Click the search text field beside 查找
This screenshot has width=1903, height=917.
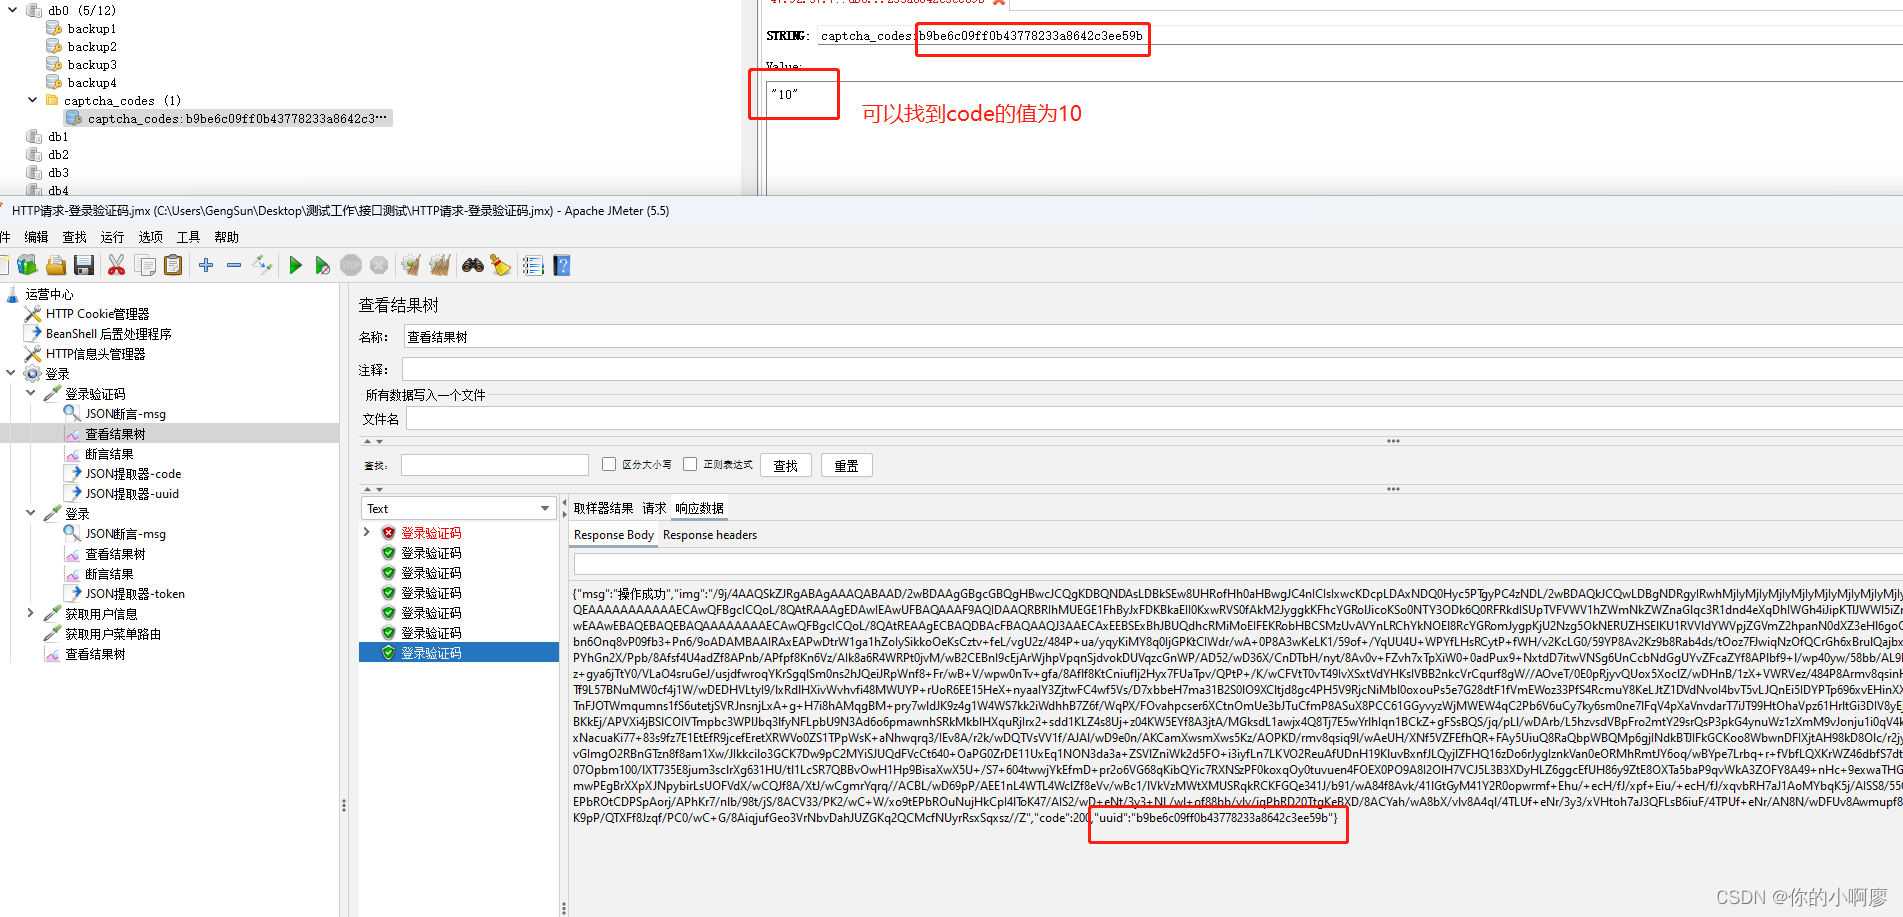(495, 465)
